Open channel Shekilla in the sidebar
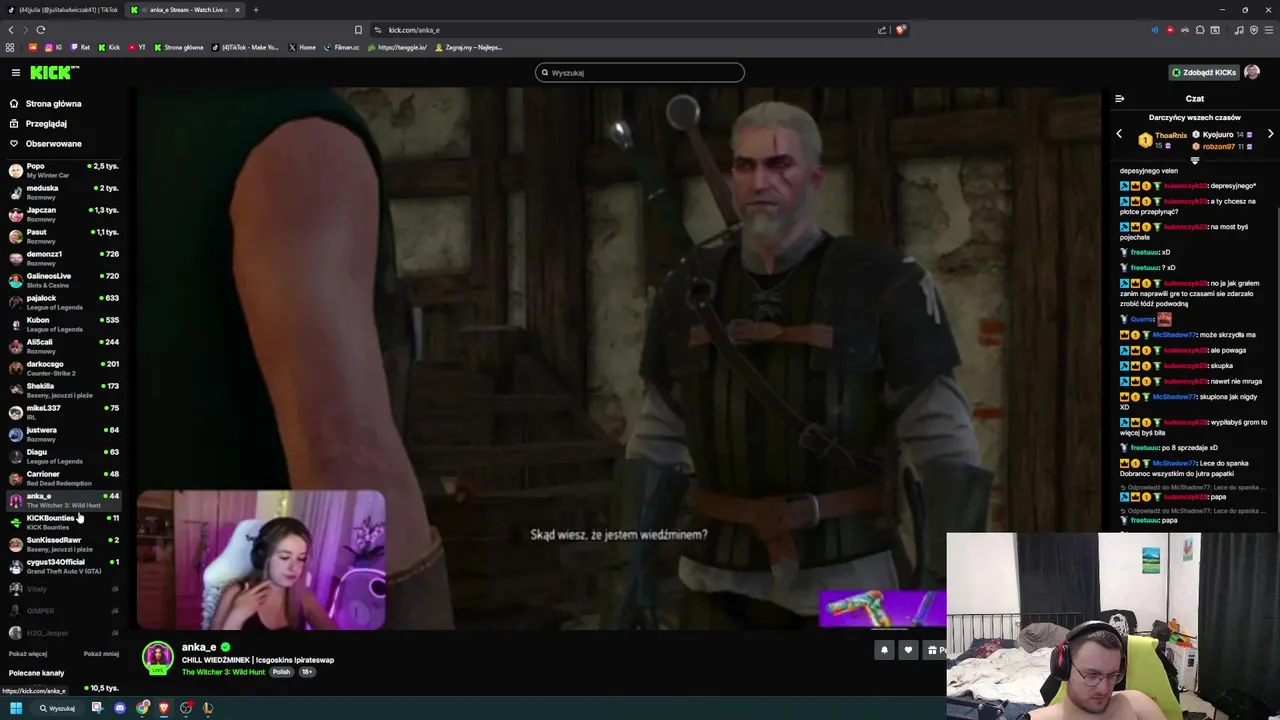The image size is (1280, 720). [62, 390]
